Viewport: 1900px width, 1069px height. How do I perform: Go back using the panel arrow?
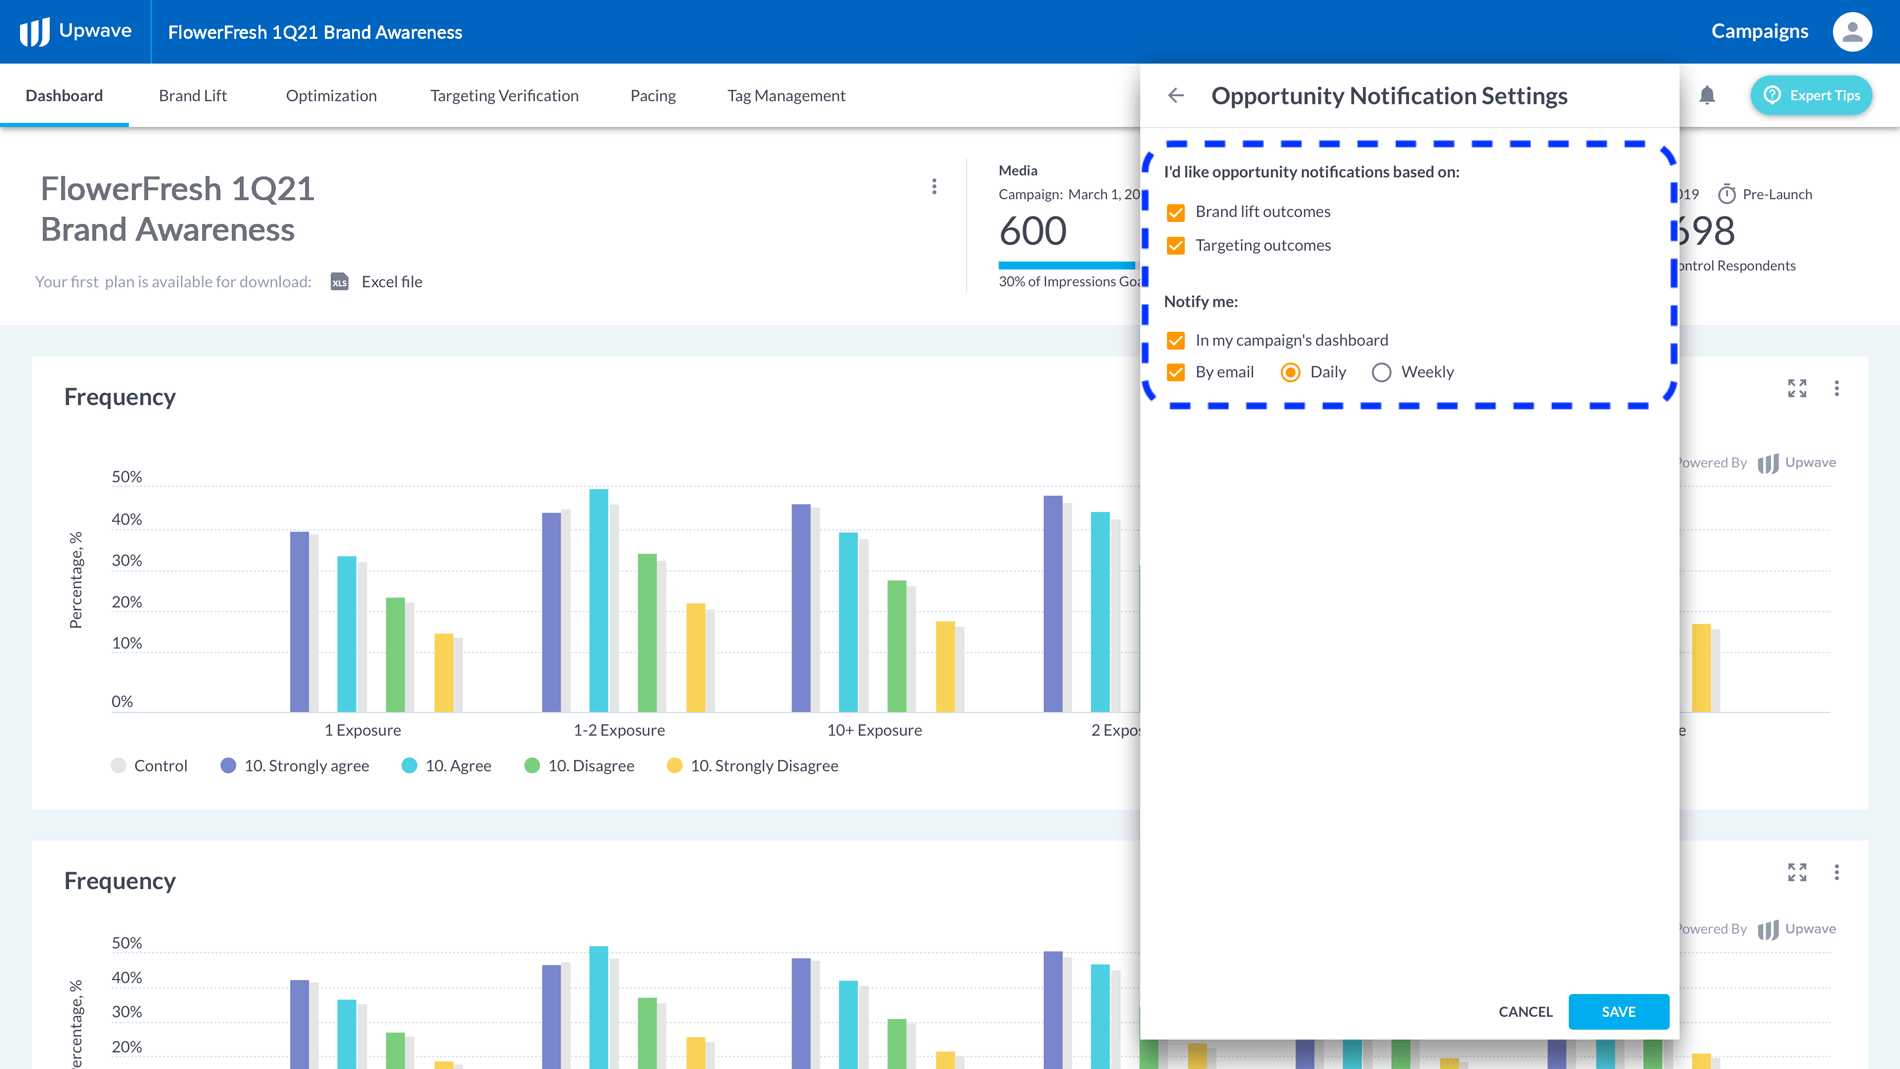(1176, 95)
